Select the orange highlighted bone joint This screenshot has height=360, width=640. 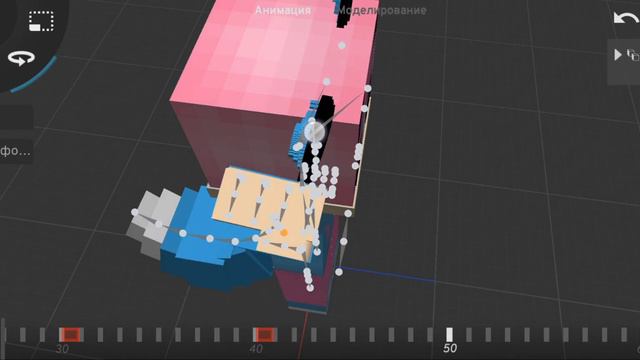click(x=284, y=233)
